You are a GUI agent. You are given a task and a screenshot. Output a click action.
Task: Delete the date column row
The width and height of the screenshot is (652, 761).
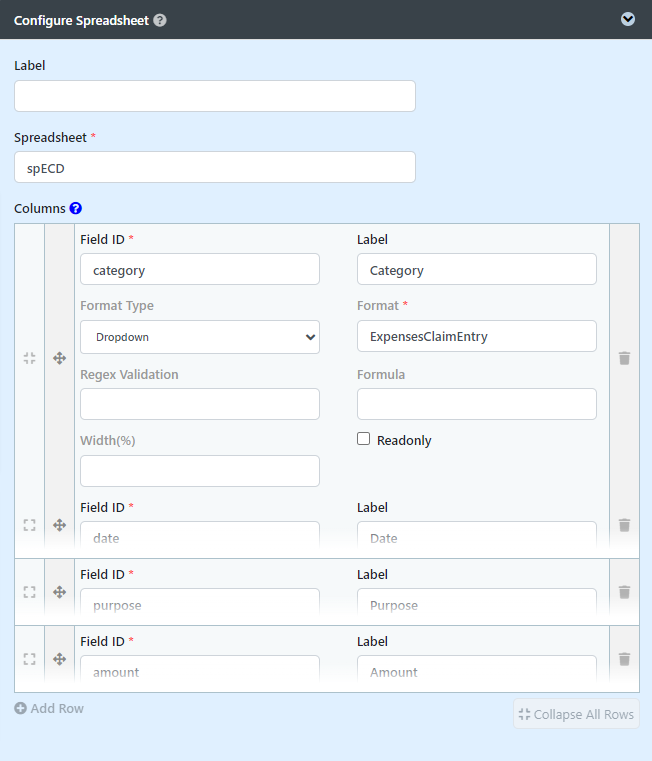coord(624,525)
